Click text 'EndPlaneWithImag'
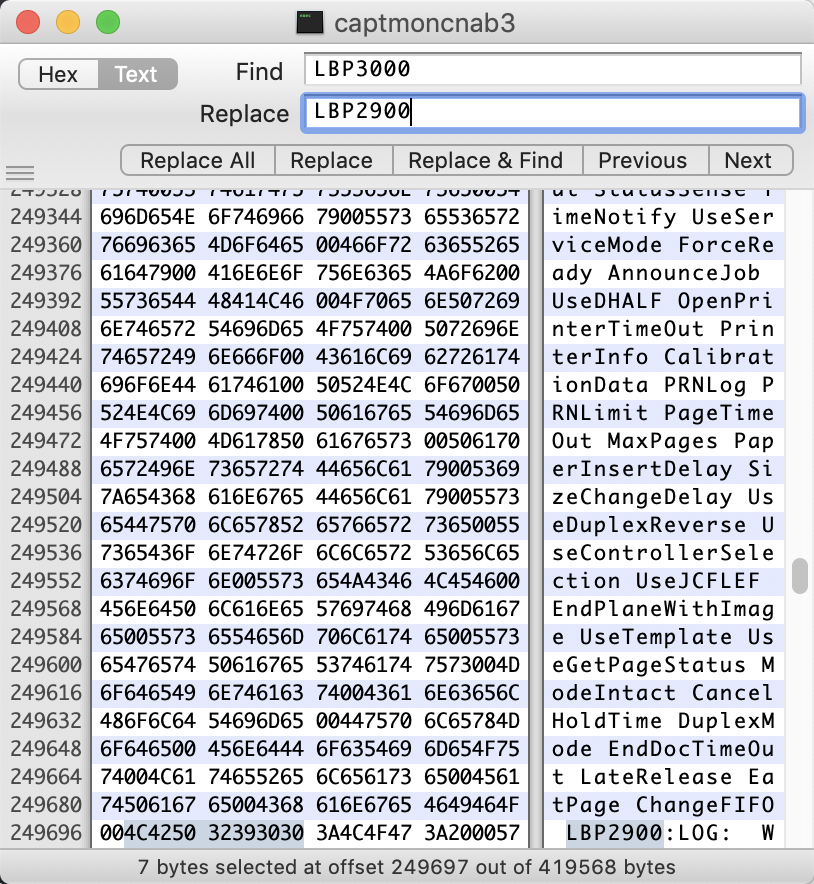This screenshot has width=814, height=884. (662, 609)
